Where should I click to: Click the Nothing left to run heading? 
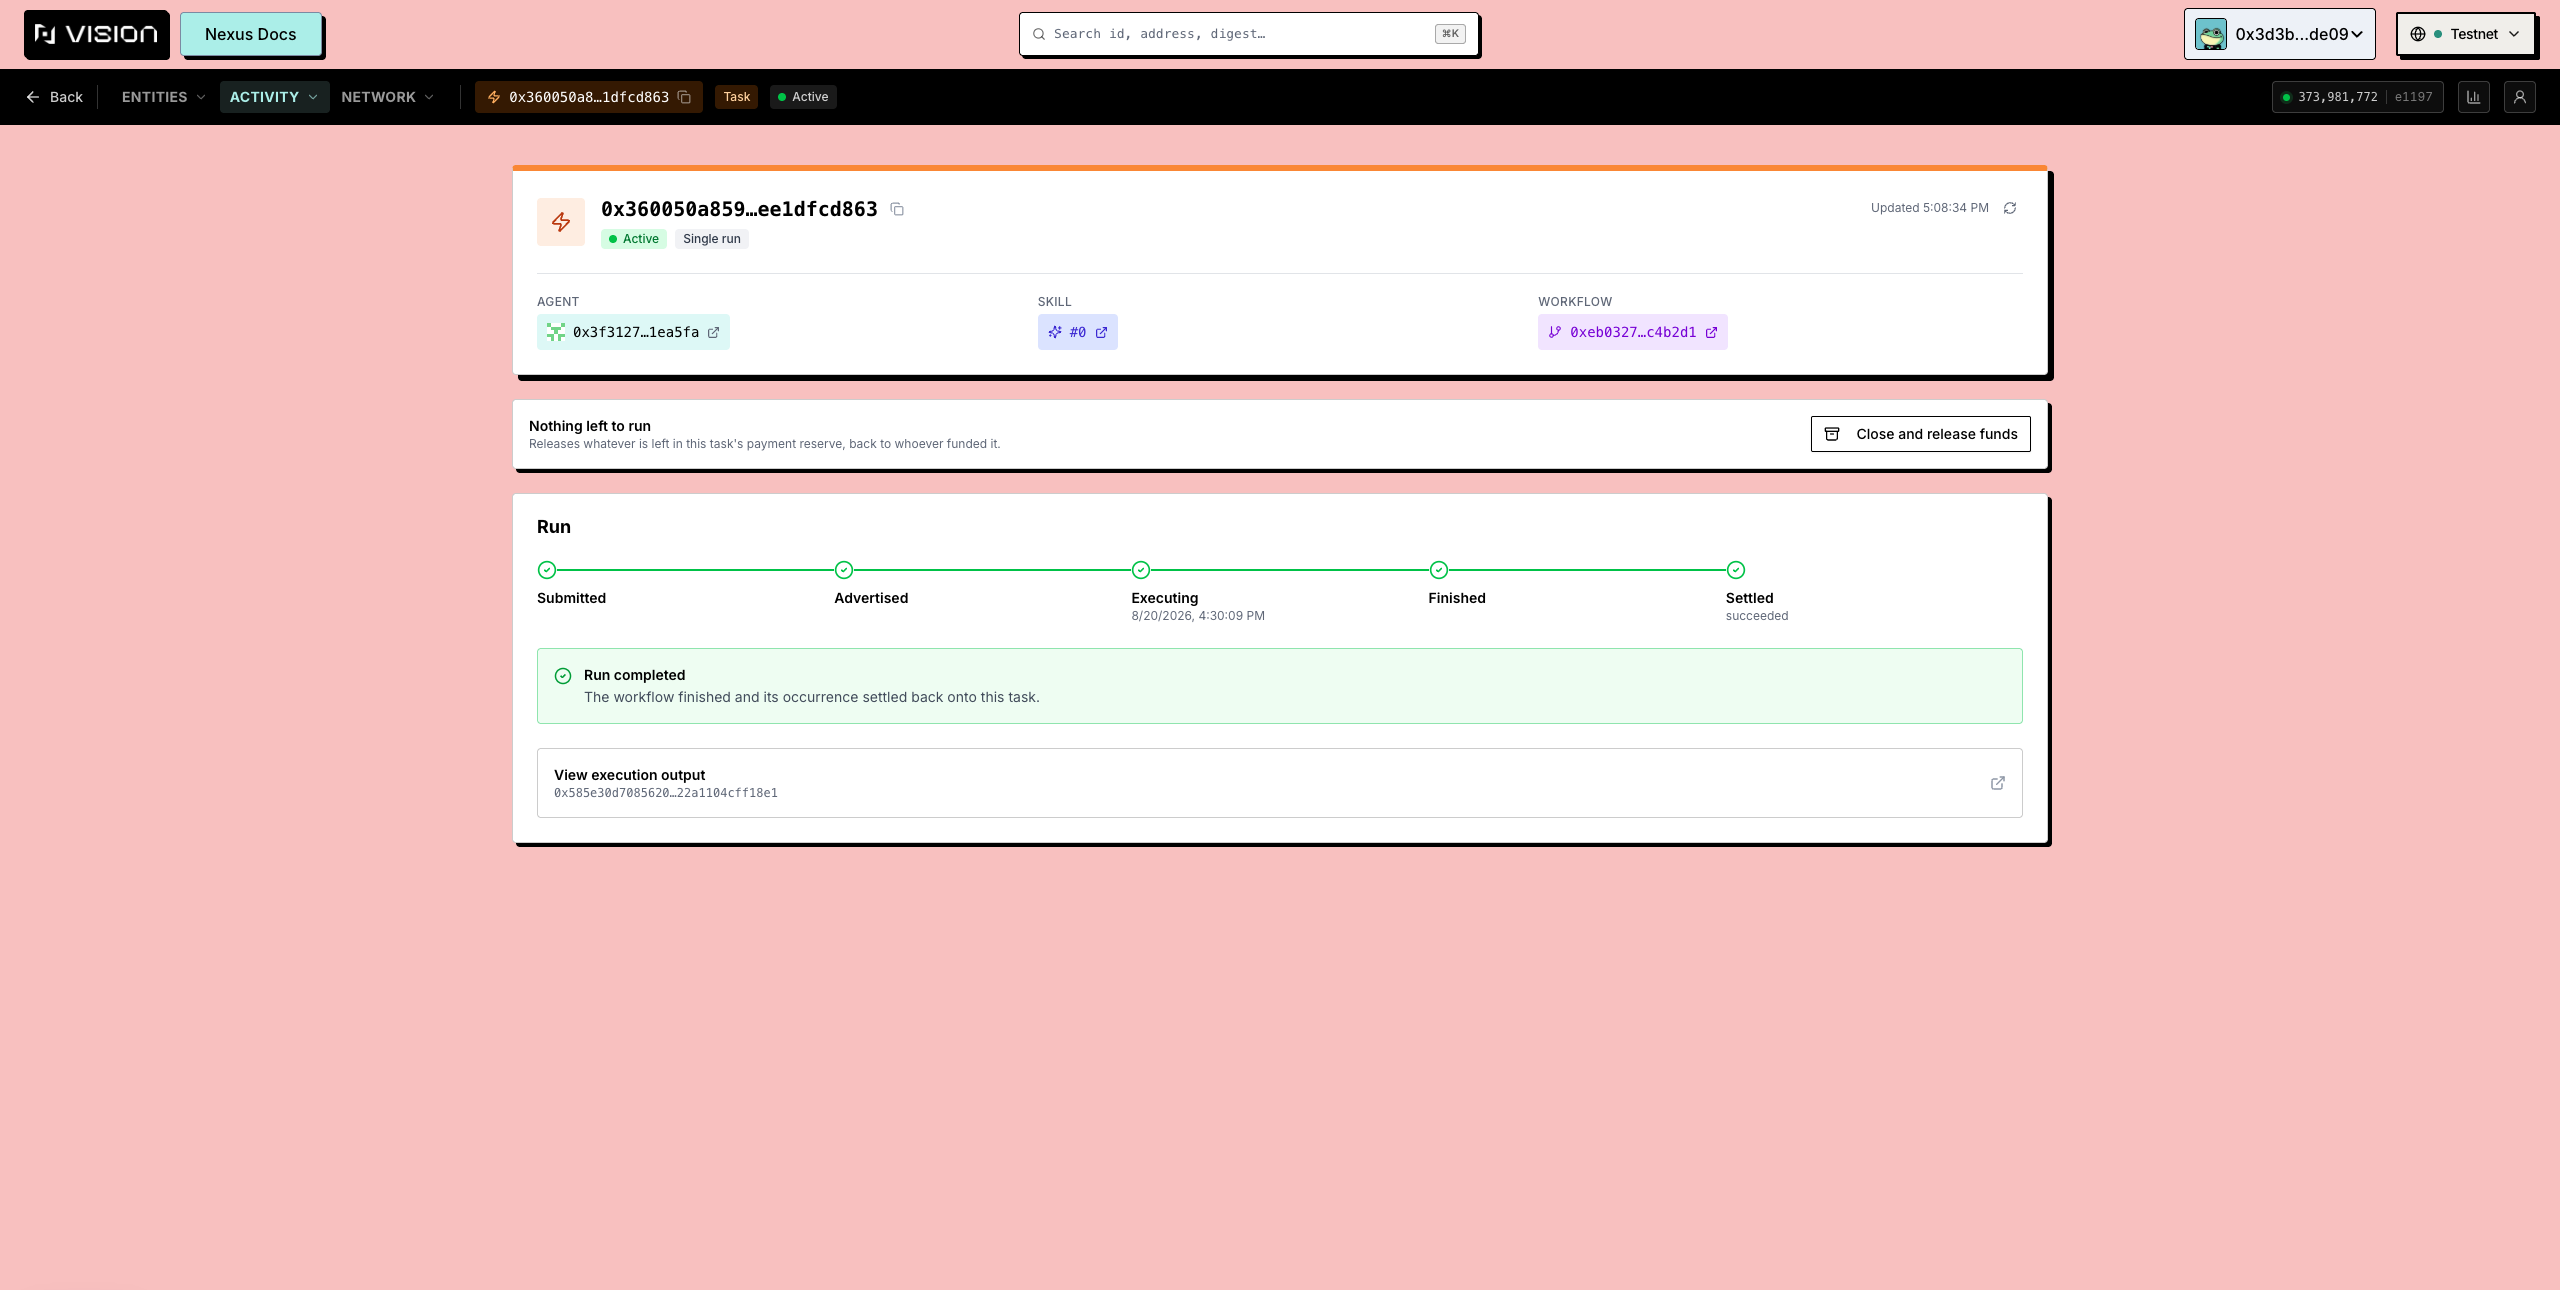(590, 426)
